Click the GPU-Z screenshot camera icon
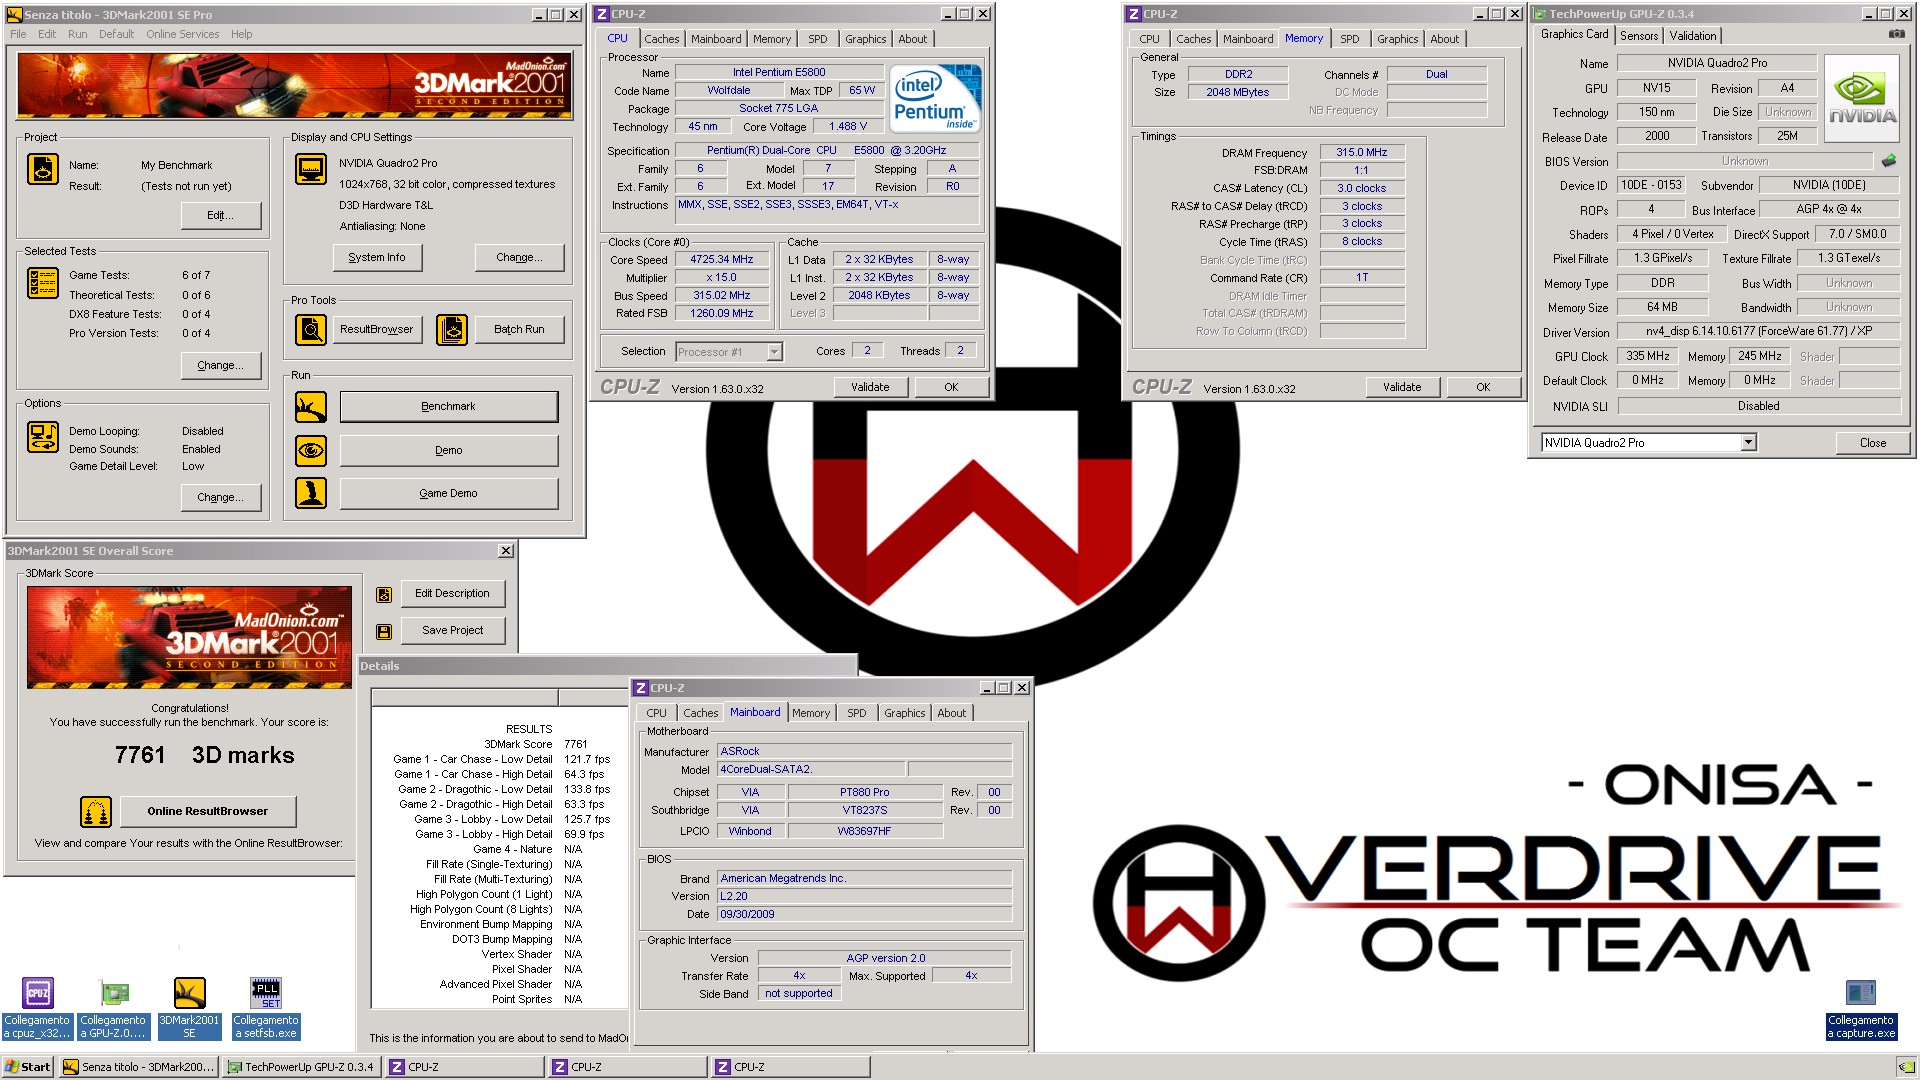Viewport: 1920px width, 1080px height. click(x=1896, y=34)
